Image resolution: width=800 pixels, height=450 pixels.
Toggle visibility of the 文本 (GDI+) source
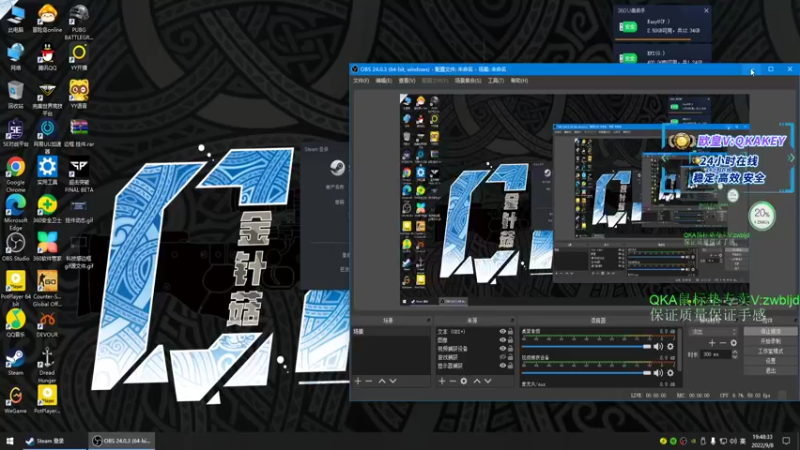(x=503, y=332)
